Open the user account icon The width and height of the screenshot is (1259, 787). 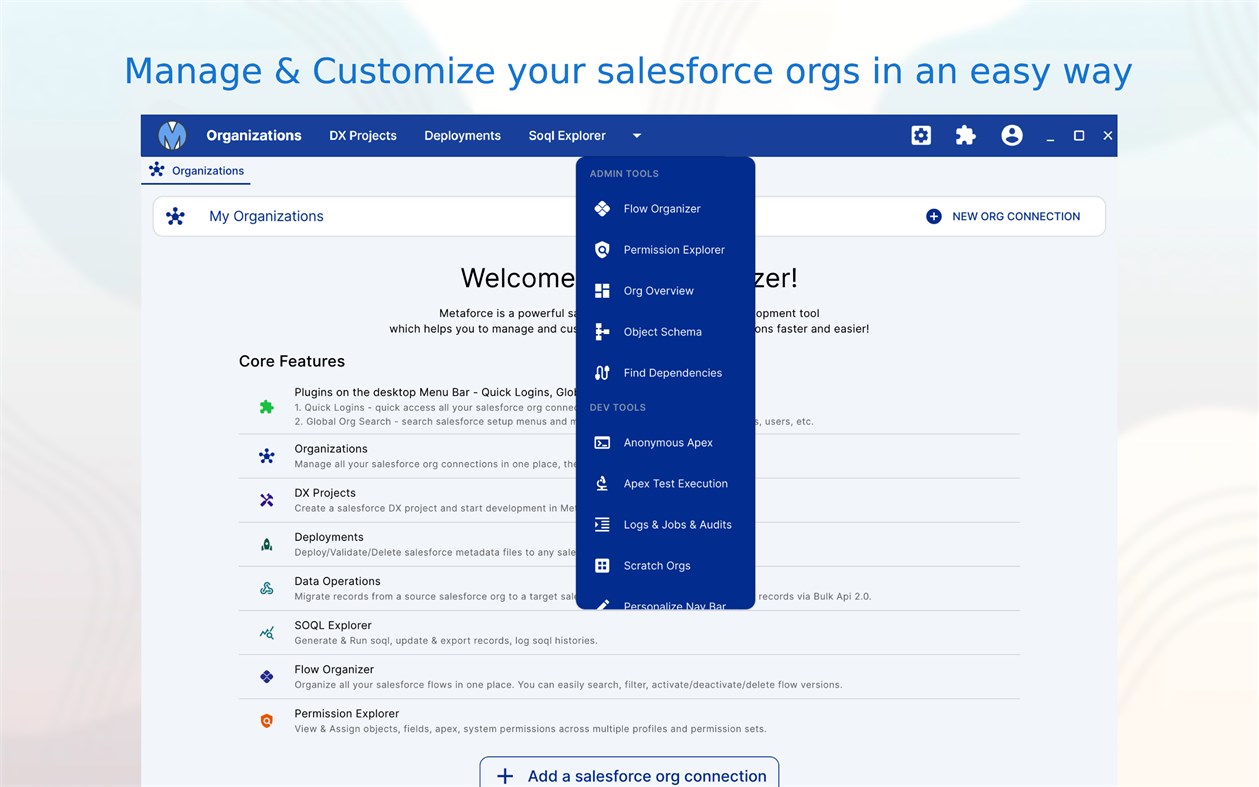point(1012,135)
